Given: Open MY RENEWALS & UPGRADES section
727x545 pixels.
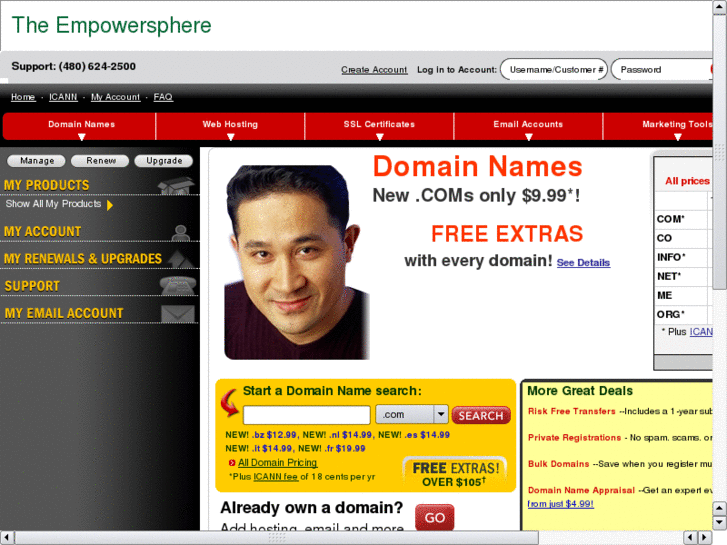Looking at the screenshot, I should point(83,258).
